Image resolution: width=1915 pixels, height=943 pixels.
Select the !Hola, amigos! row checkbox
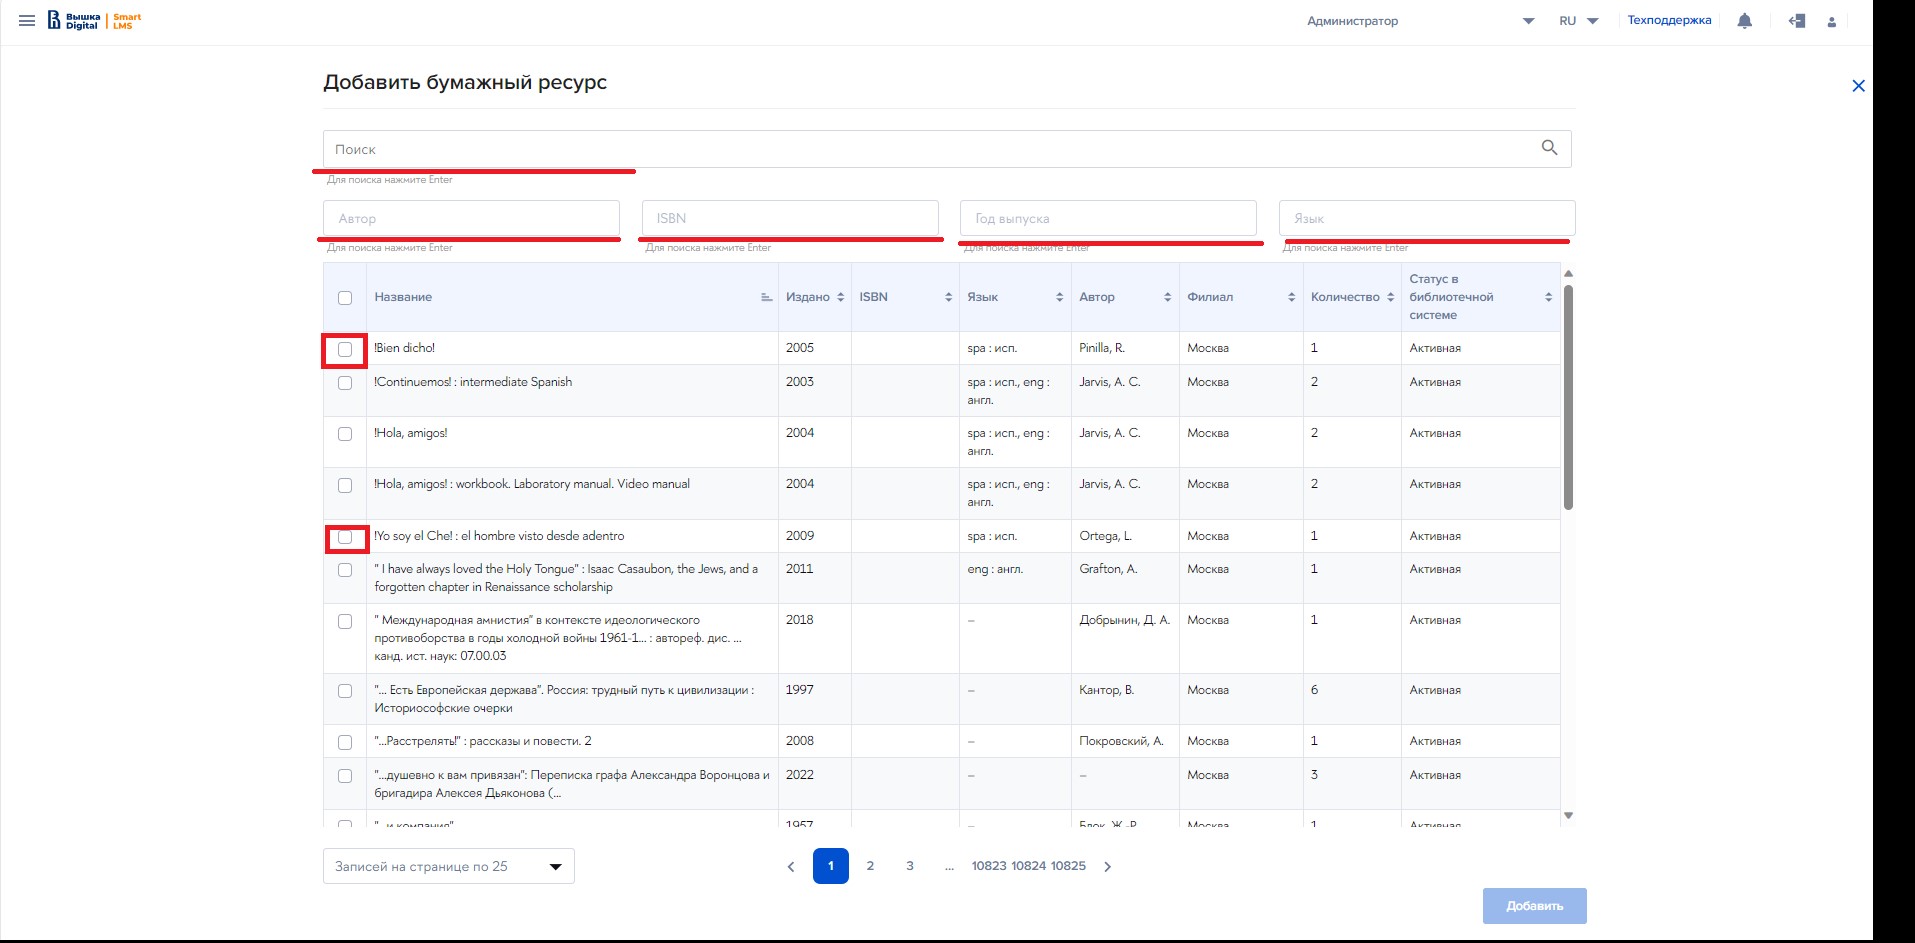coord(345,434)
